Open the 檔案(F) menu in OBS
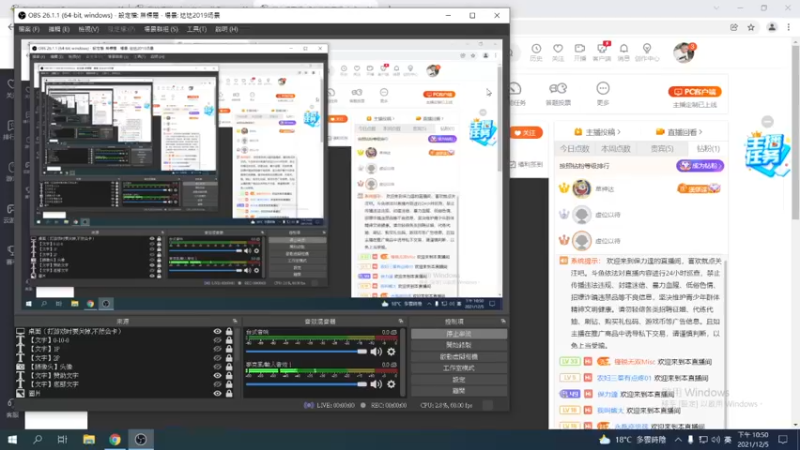 [x=29, y=29]
